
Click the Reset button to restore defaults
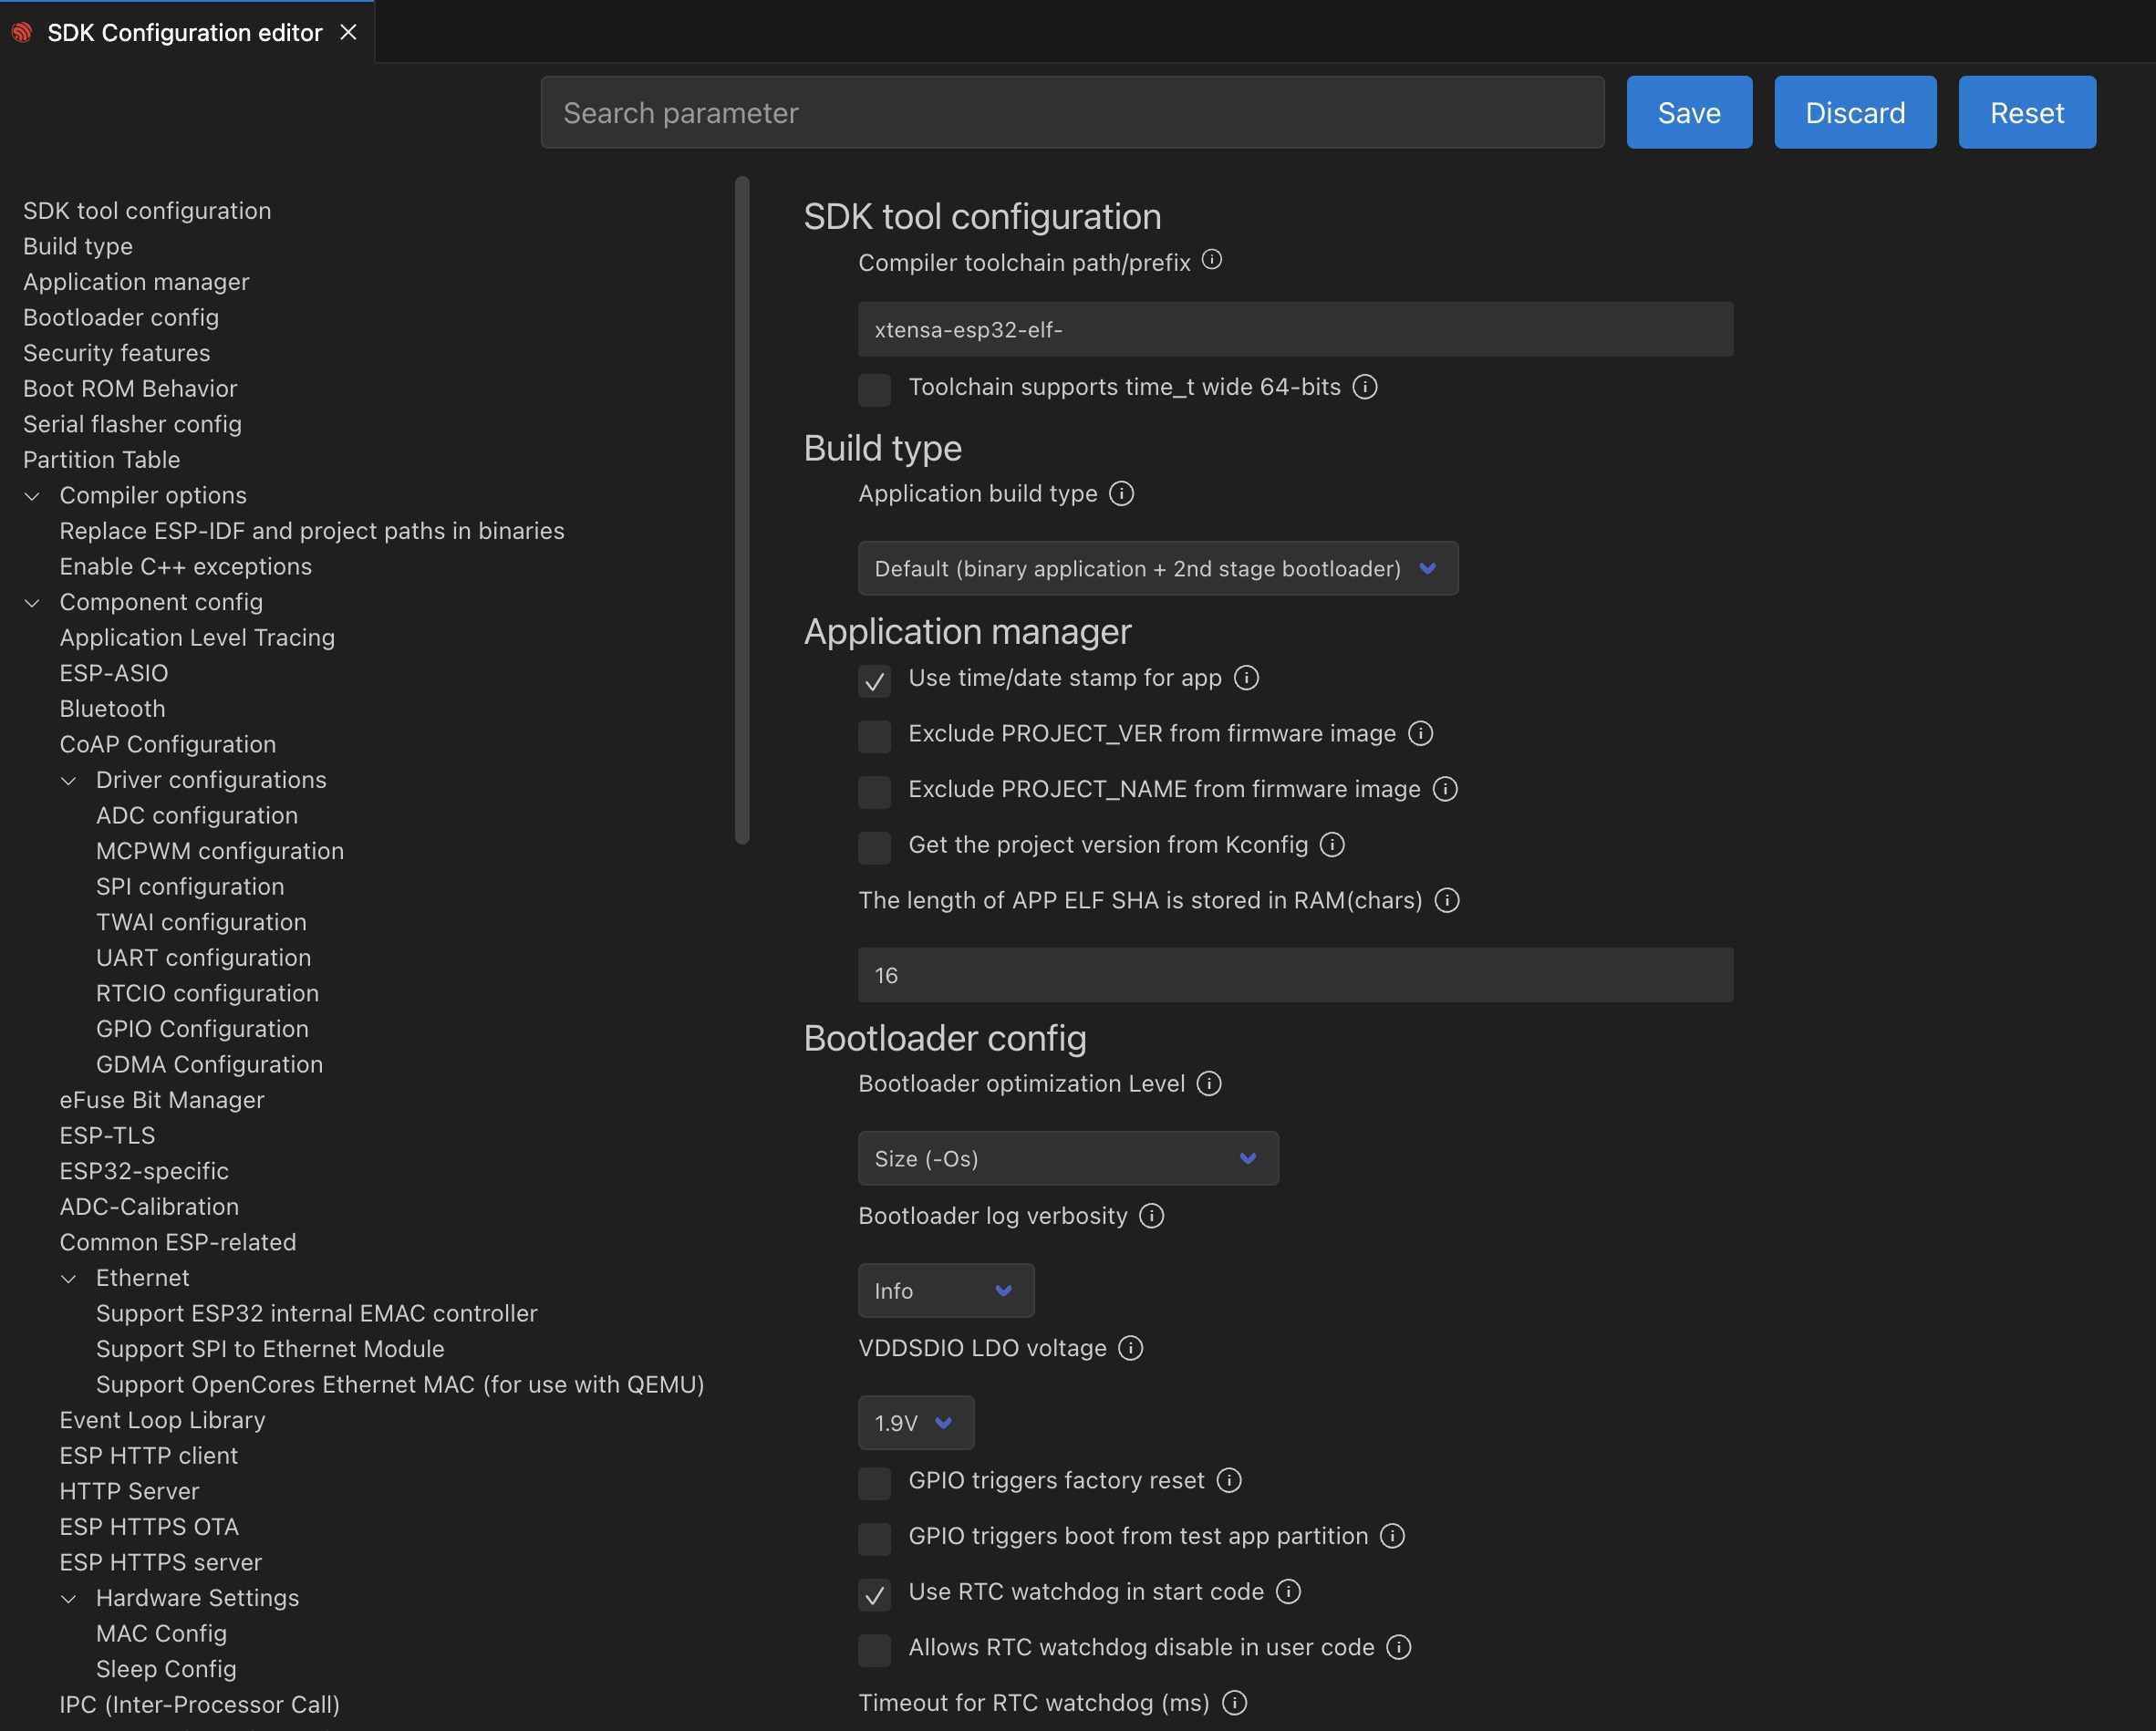[x=2027, y=111]
